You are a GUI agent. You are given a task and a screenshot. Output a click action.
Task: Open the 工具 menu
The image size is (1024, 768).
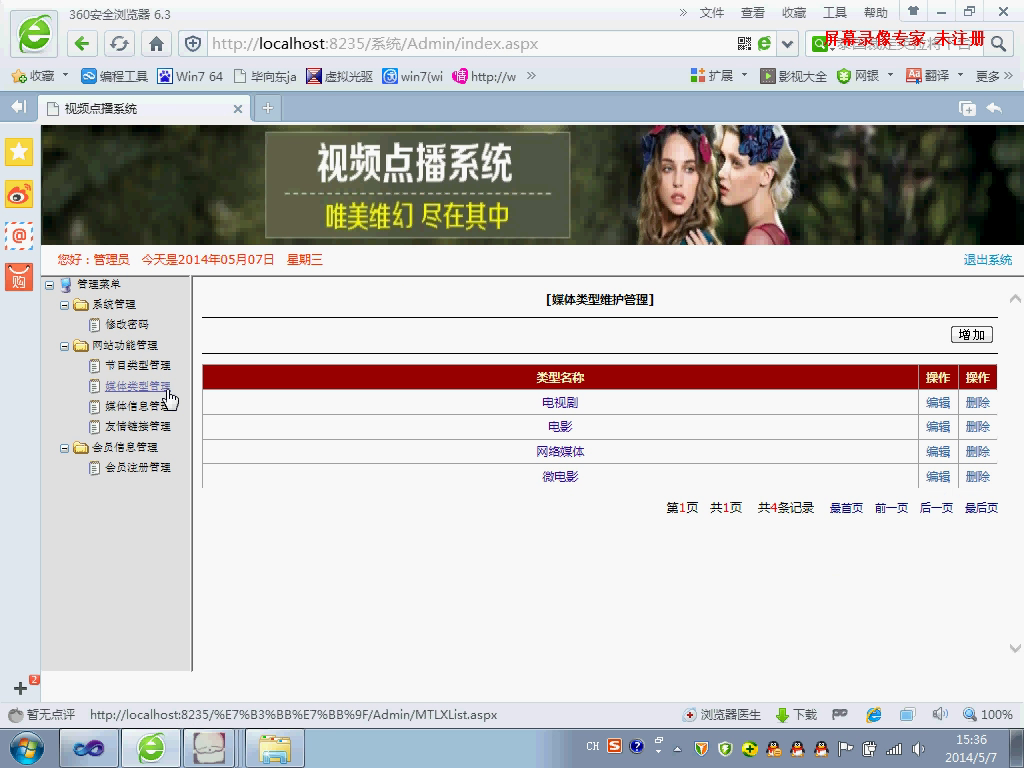835,12
